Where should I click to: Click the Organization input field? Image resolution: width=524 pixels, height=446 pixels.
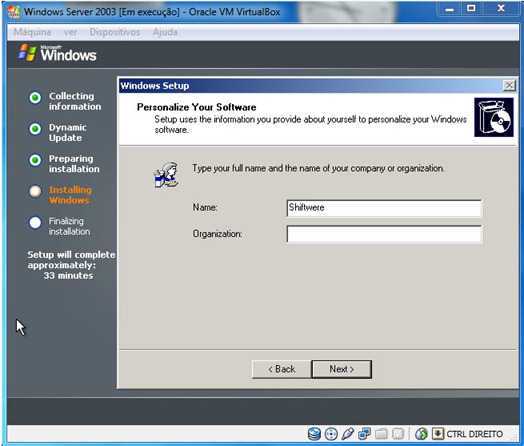tap(384, 234)
